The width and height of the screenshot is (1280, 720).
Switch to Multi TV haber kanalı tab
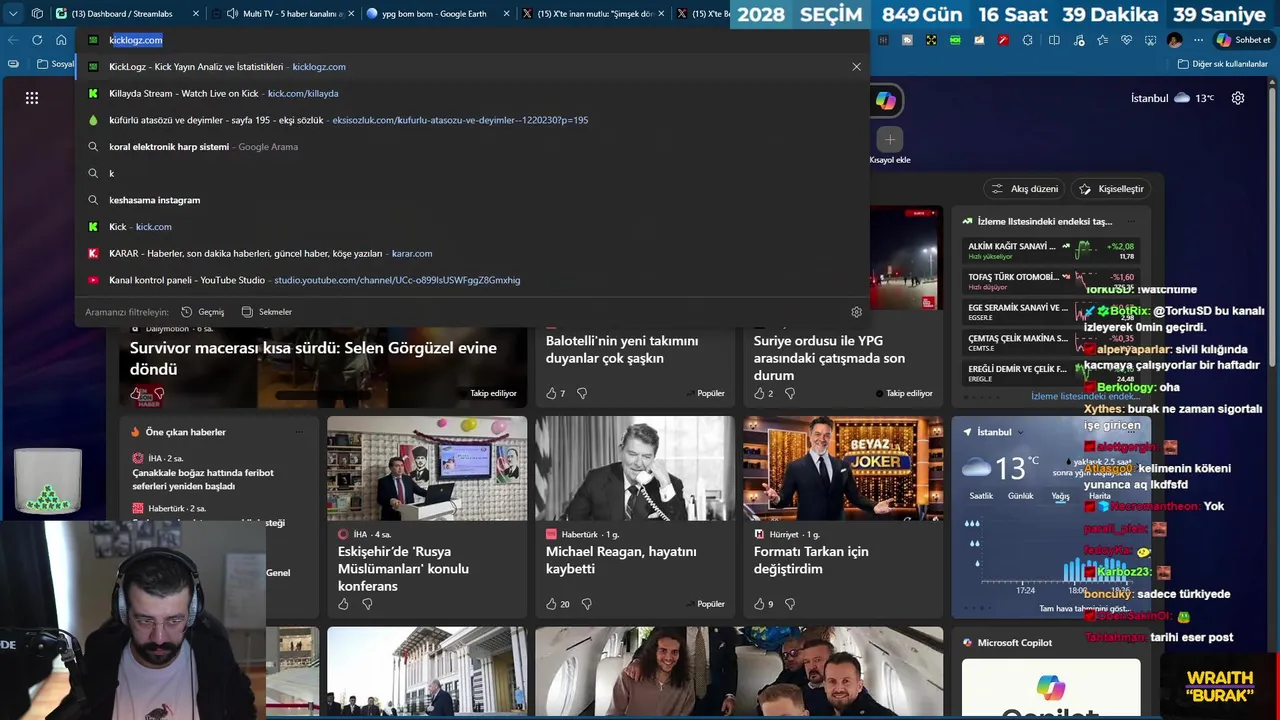285,14
